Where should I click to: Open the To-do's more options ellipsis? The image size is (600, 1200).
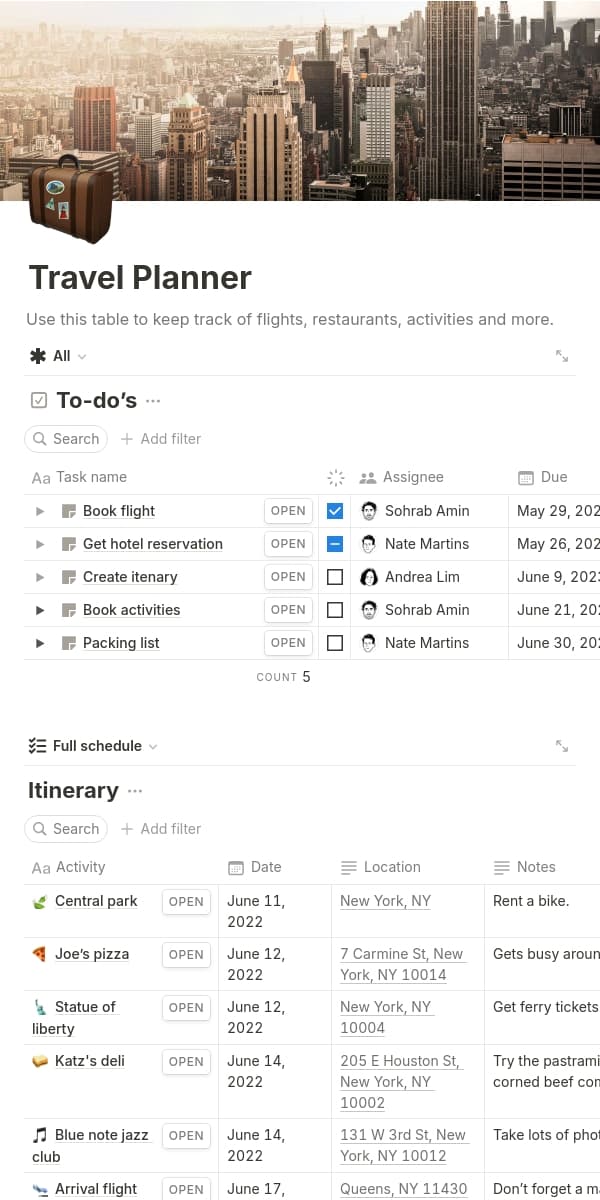pyautogui.click(x=153, y=401)
